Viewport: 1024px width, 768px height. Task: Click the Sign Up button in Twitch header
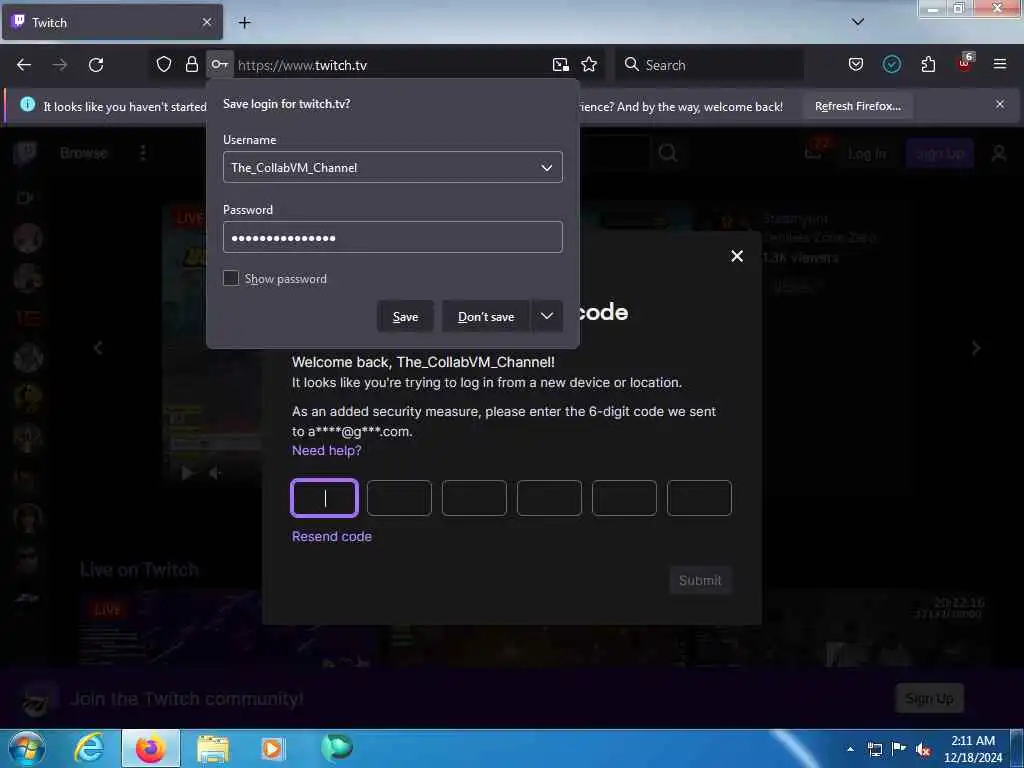940,153
